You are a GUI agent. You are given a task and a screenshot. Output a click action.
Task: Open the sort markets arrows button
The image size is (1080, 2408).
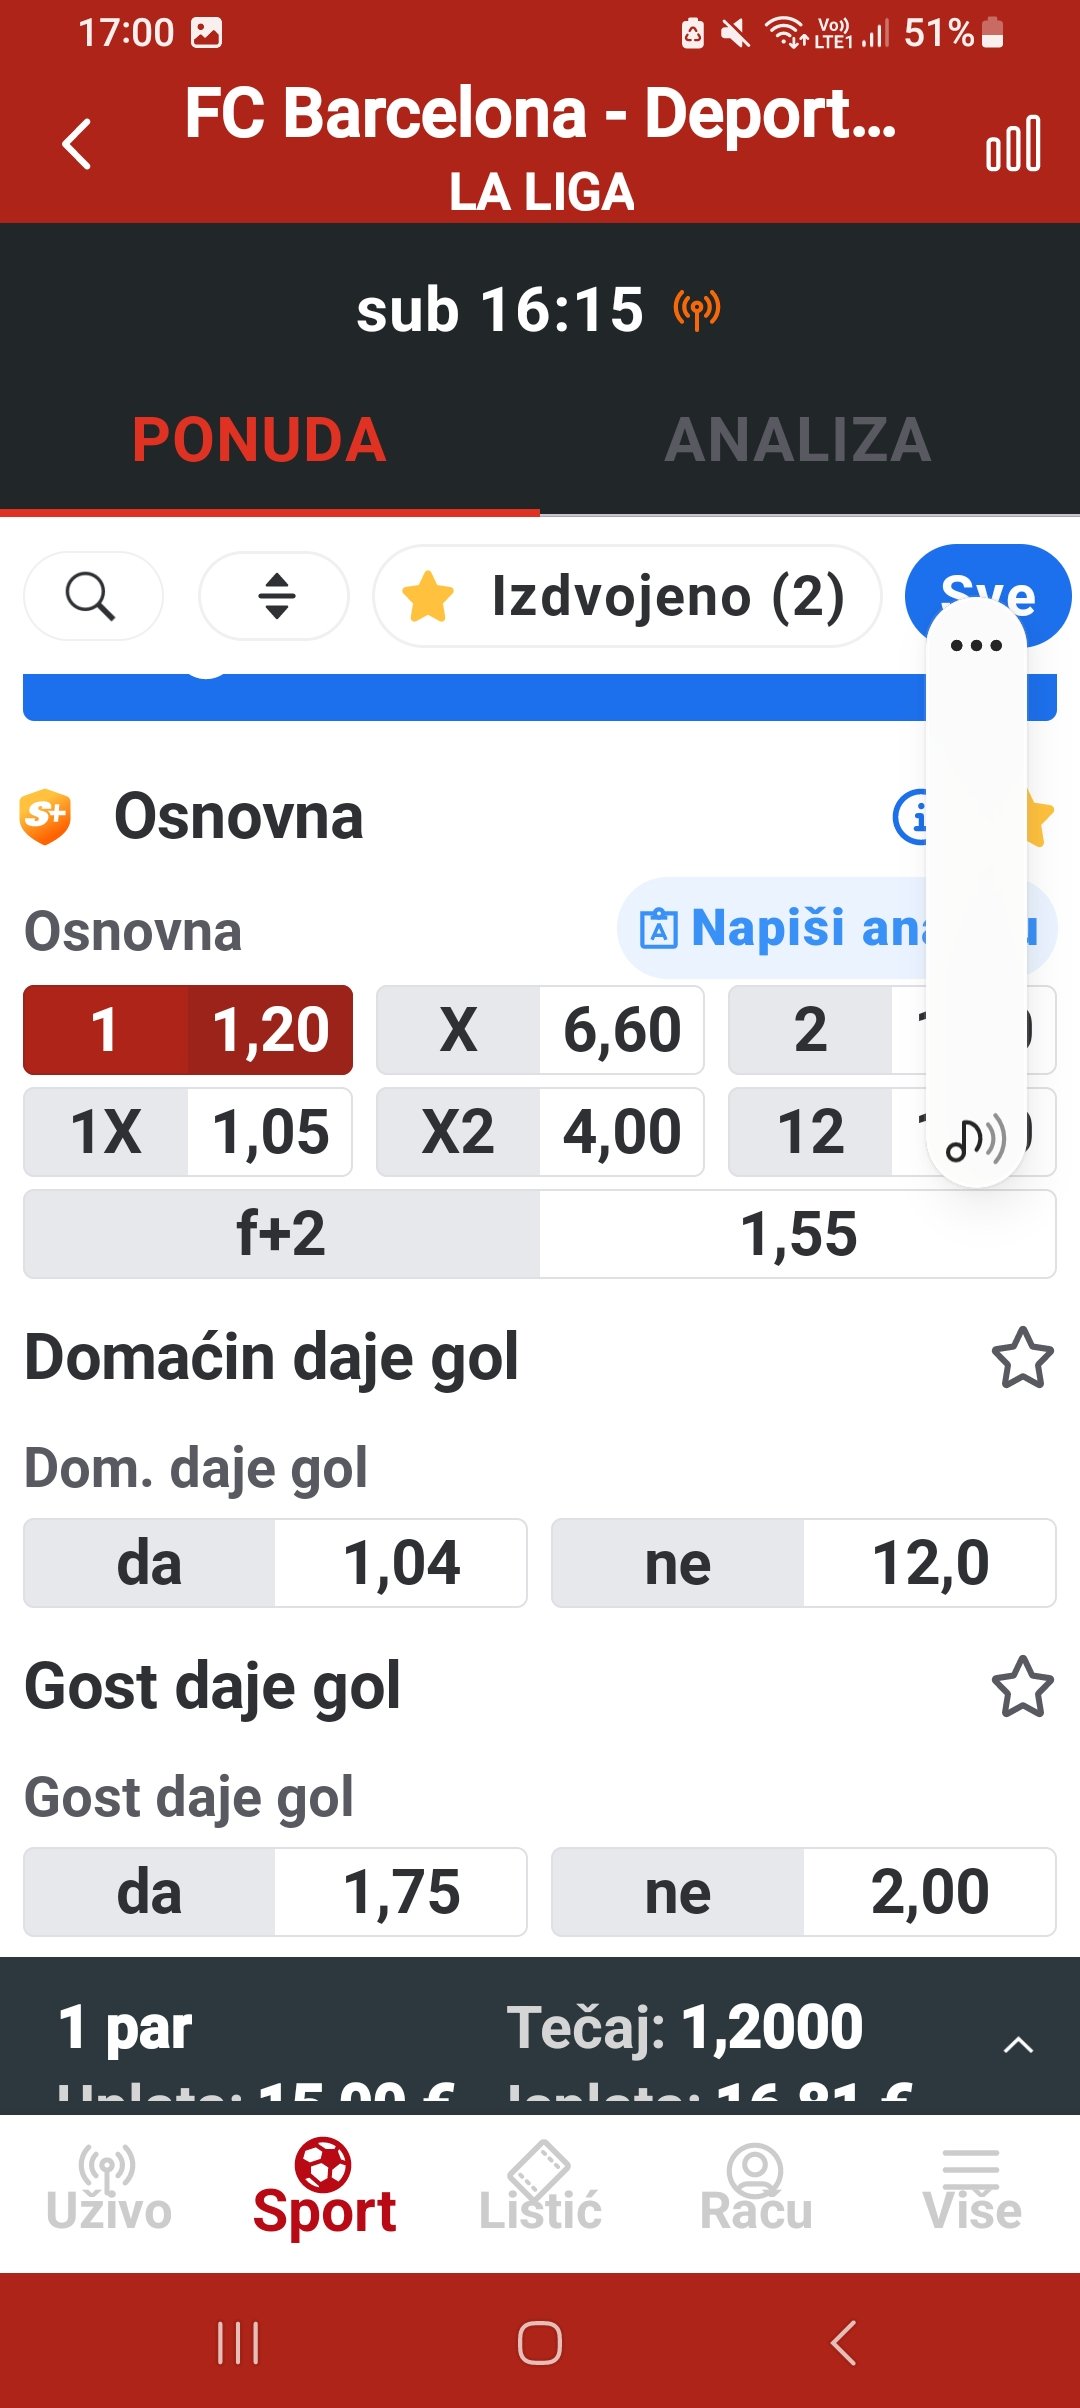click(x=276, y=597)
